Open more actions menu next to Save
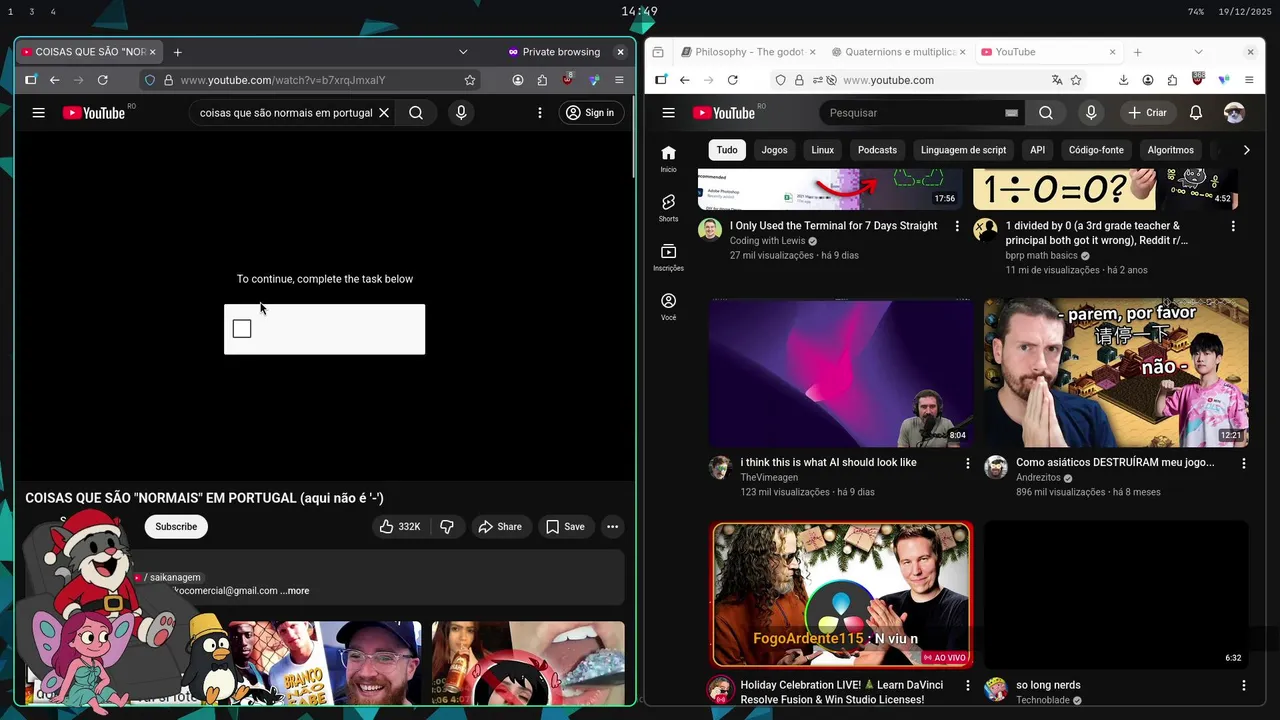 (612, 527)
